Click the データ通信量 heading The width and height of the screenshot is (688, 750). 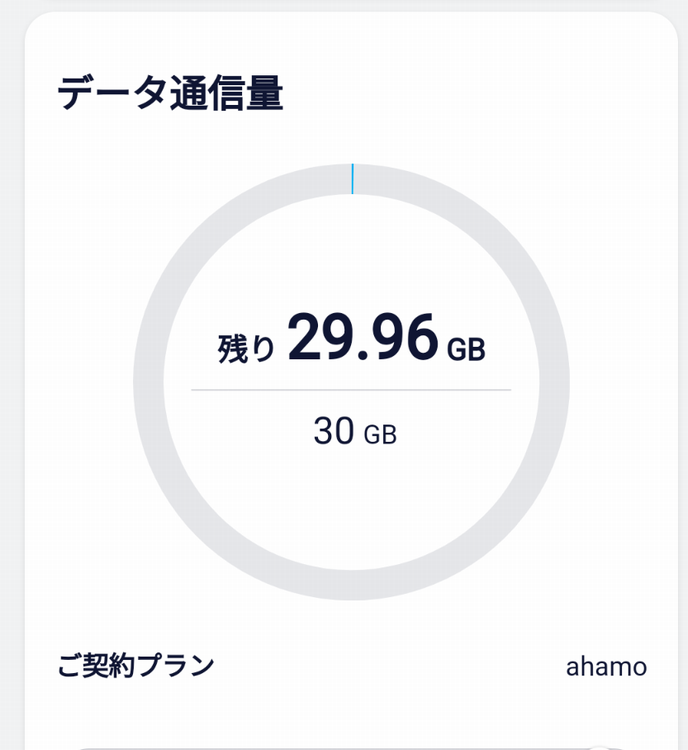[x=170, y=94]
